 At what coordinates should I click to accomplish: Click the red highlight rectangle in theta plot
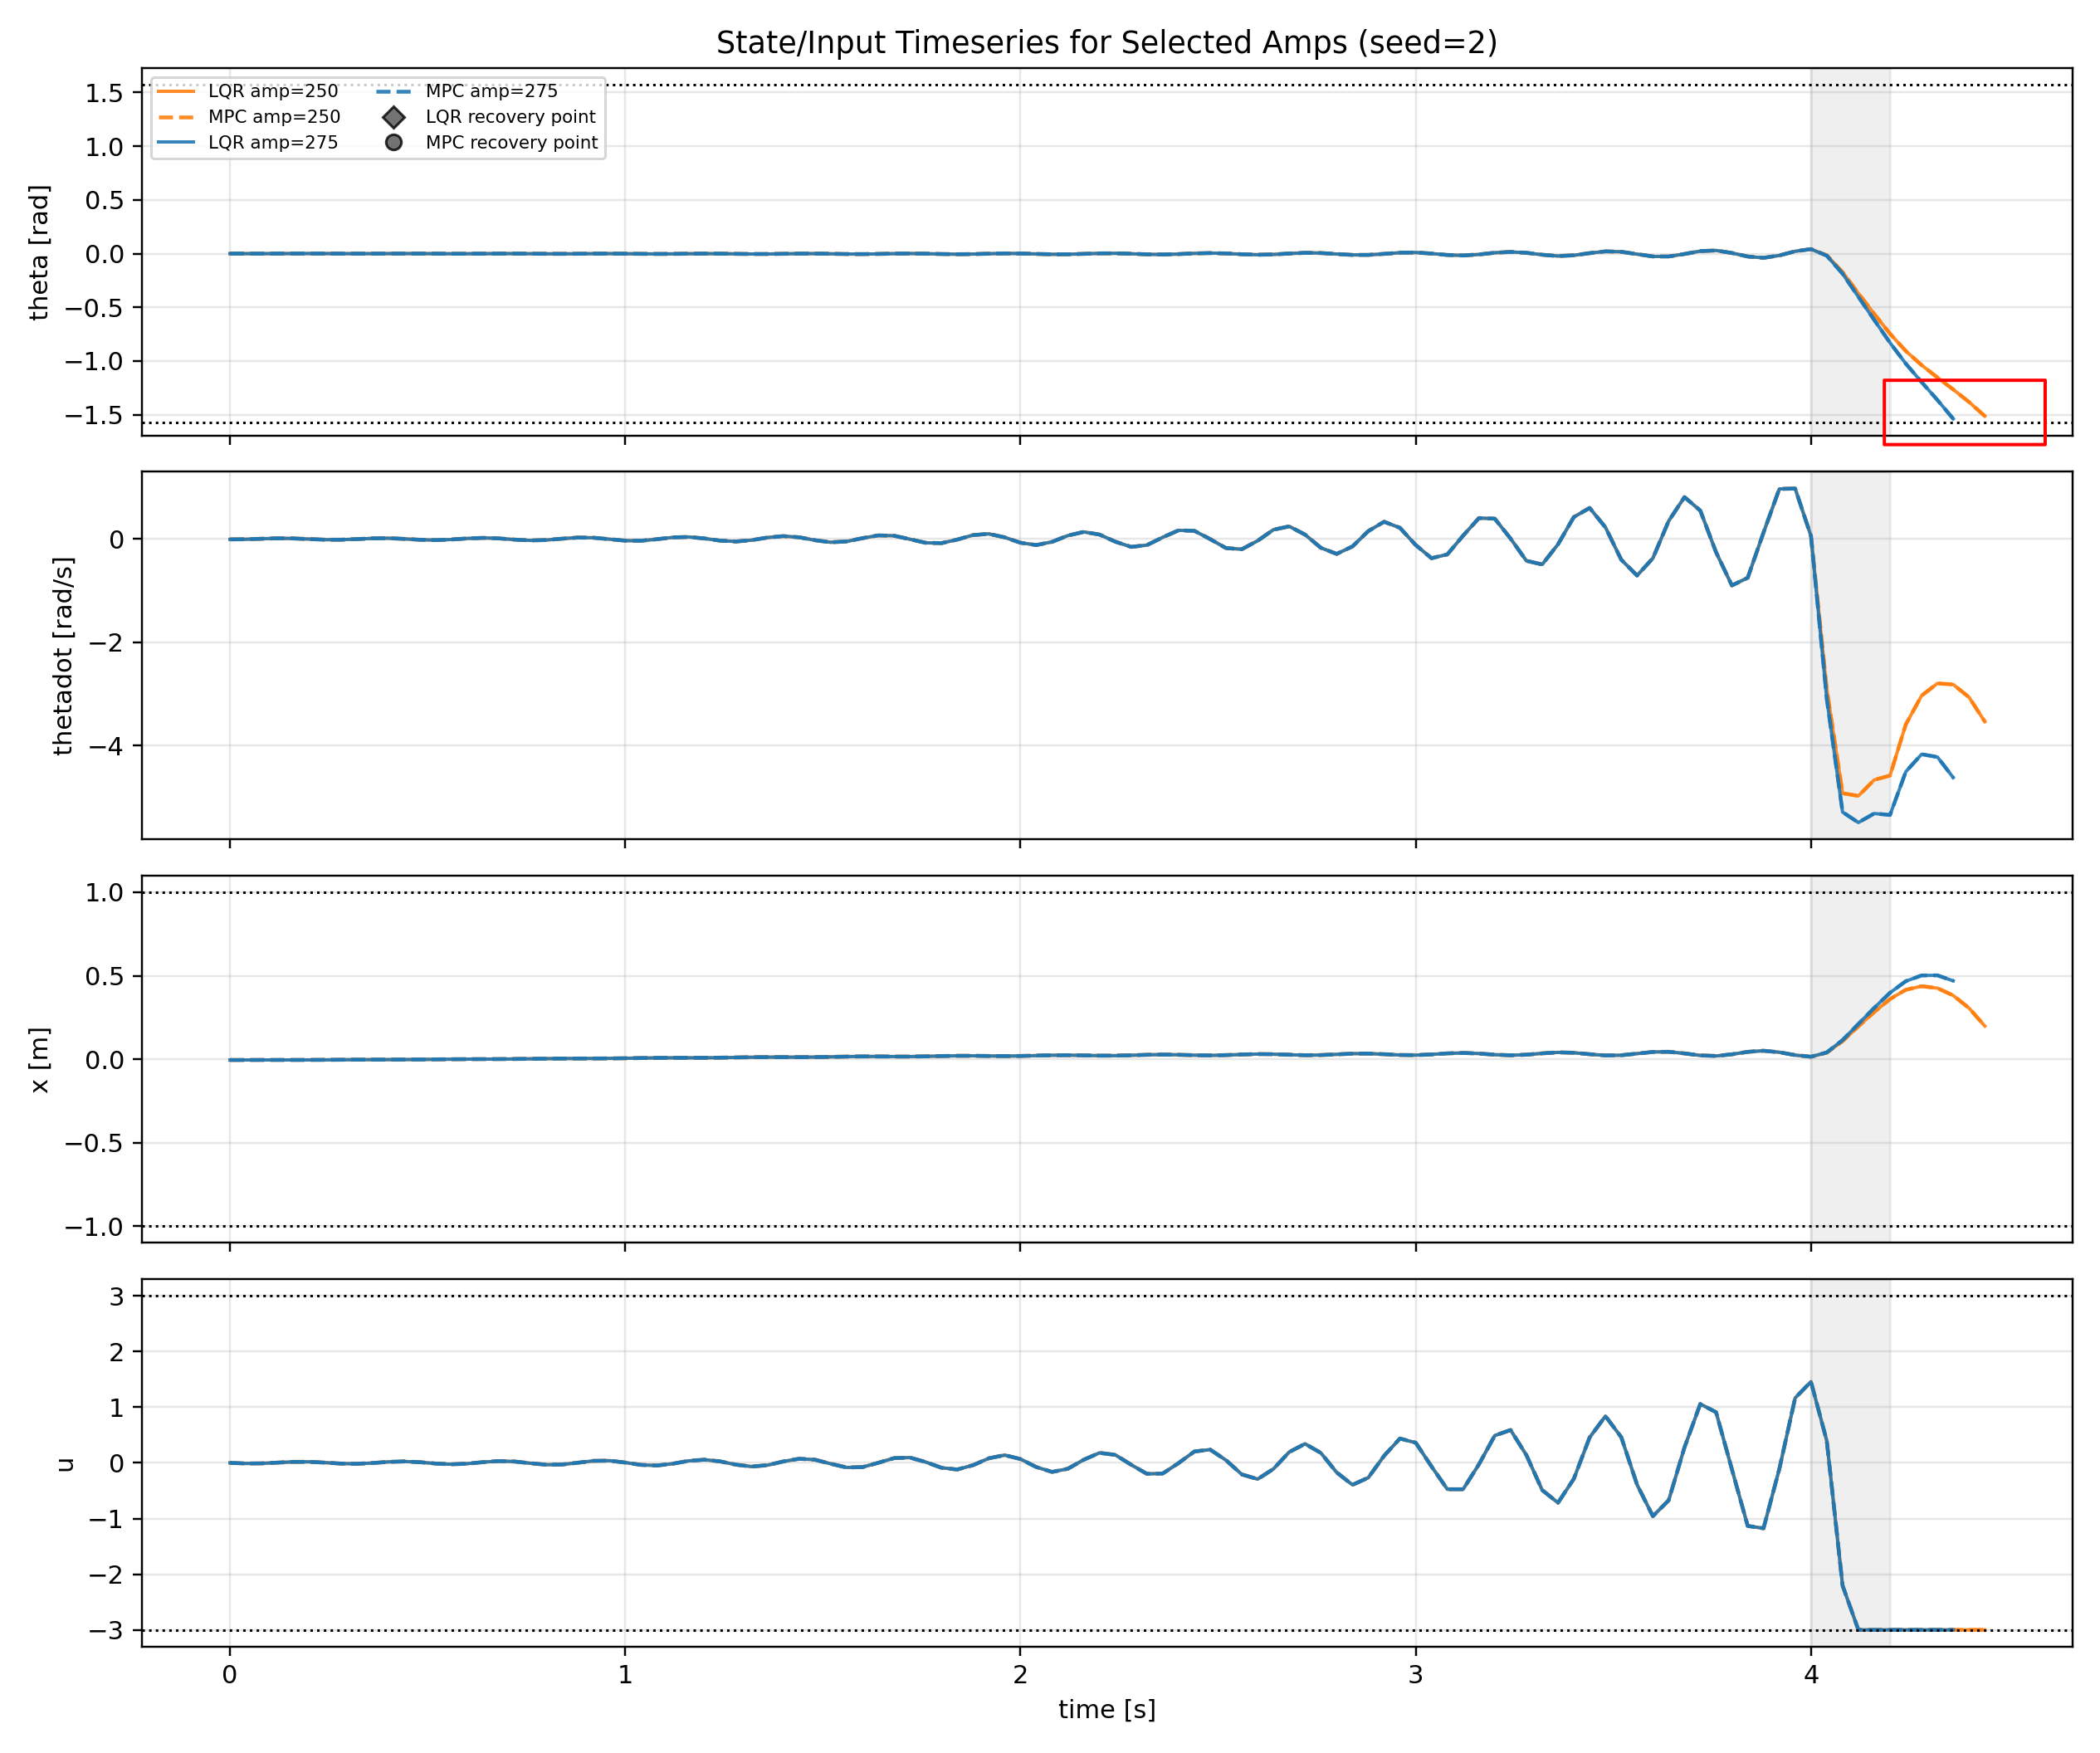[1964, 412]
